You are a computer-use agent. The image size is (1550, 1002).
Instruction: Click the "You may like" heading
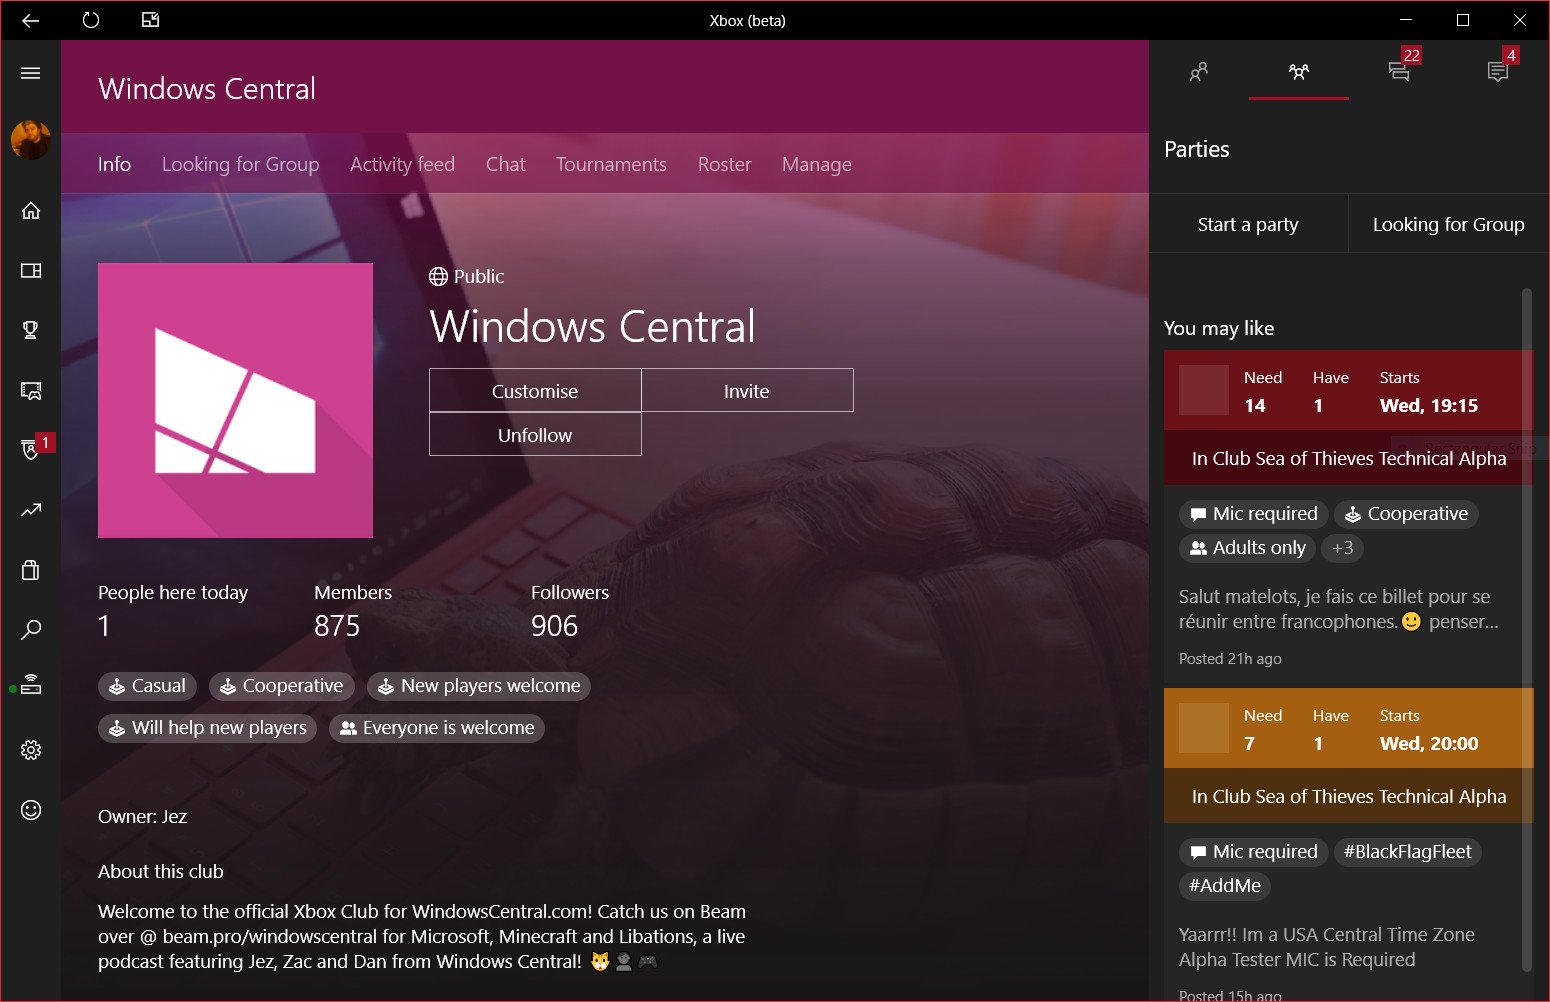tap(1219, 328)
